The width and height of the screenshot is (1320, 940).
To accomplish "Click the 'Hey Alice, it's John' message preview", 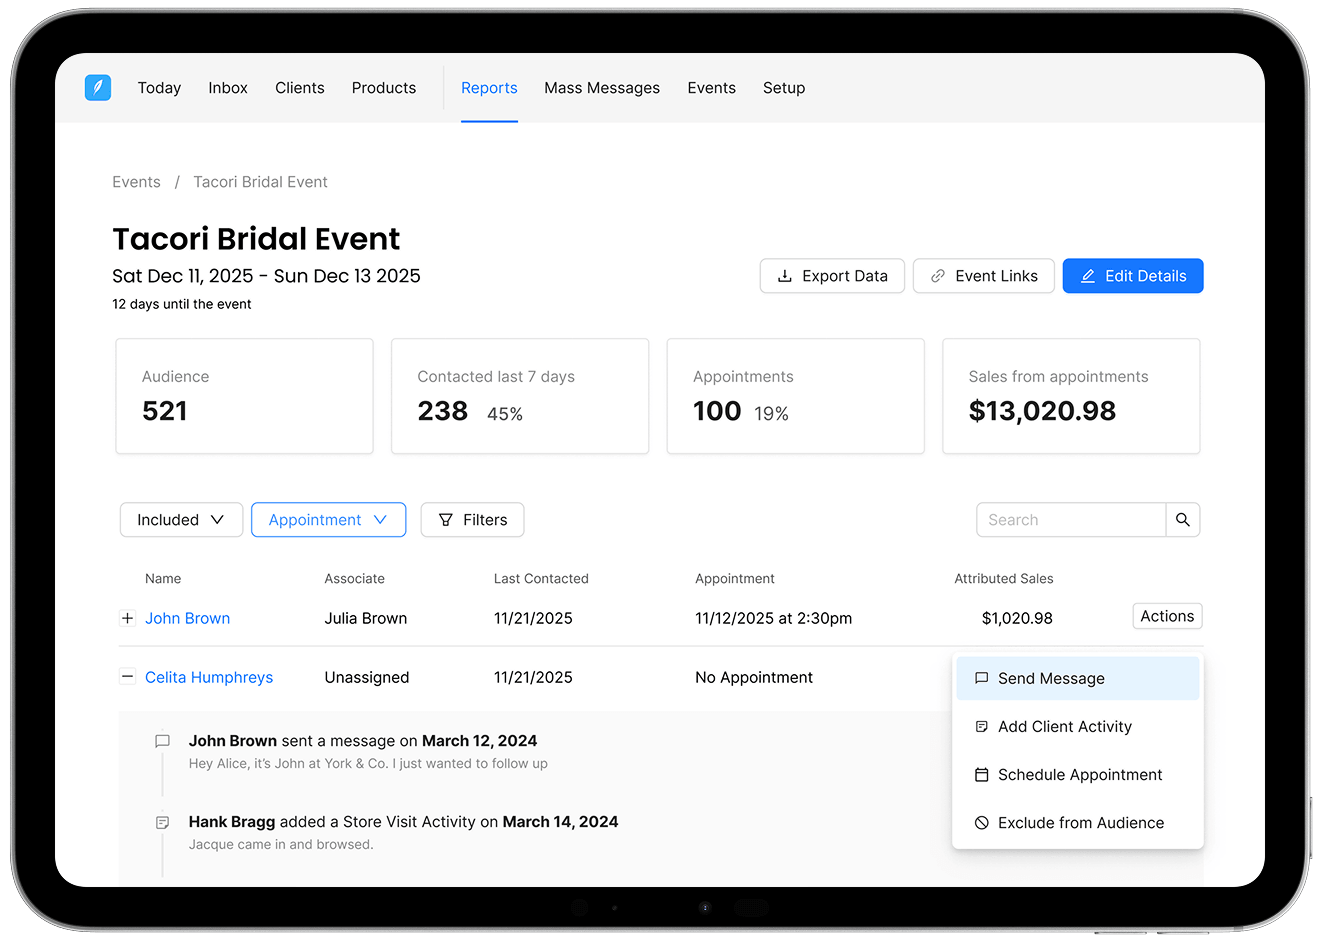I will (368, 763).
